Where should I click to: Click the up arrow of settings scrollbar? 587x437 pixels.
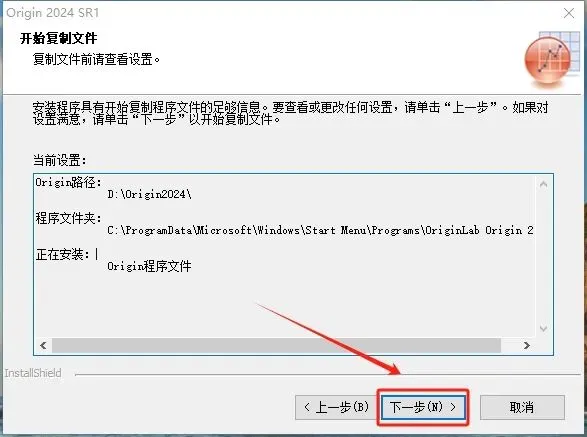point(544,184)
